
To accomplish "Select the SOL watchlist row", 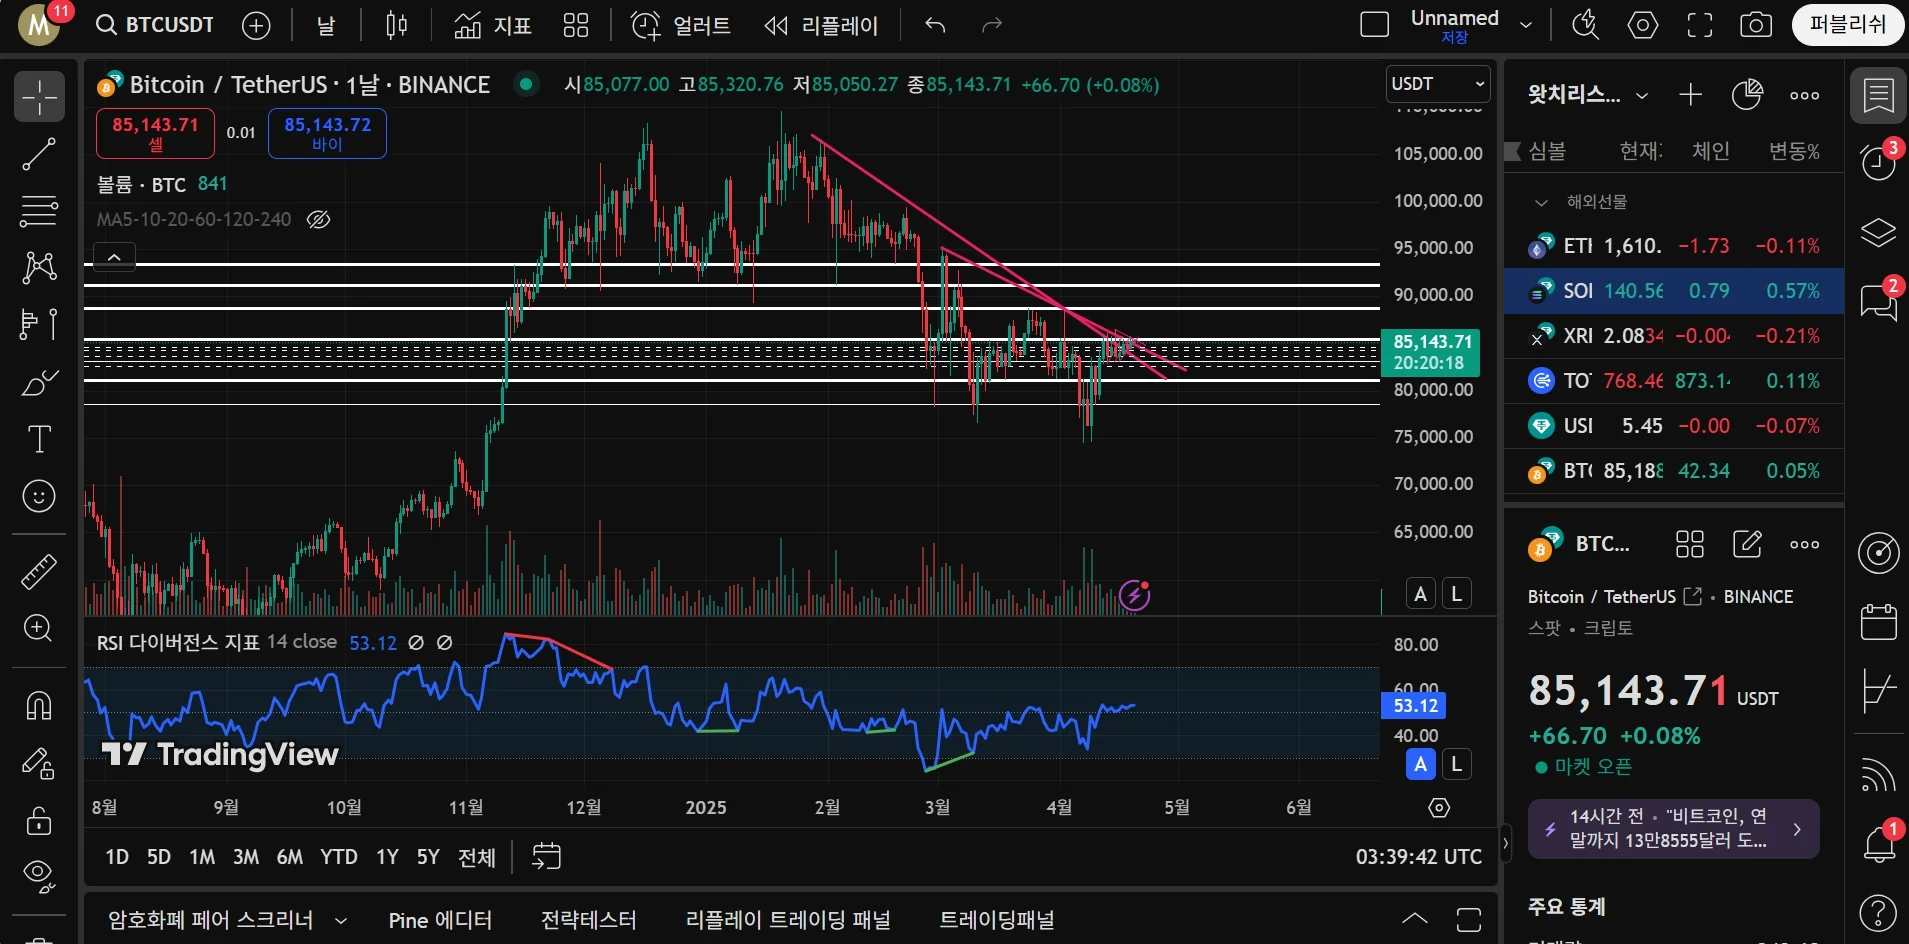I will point(1674,291).
